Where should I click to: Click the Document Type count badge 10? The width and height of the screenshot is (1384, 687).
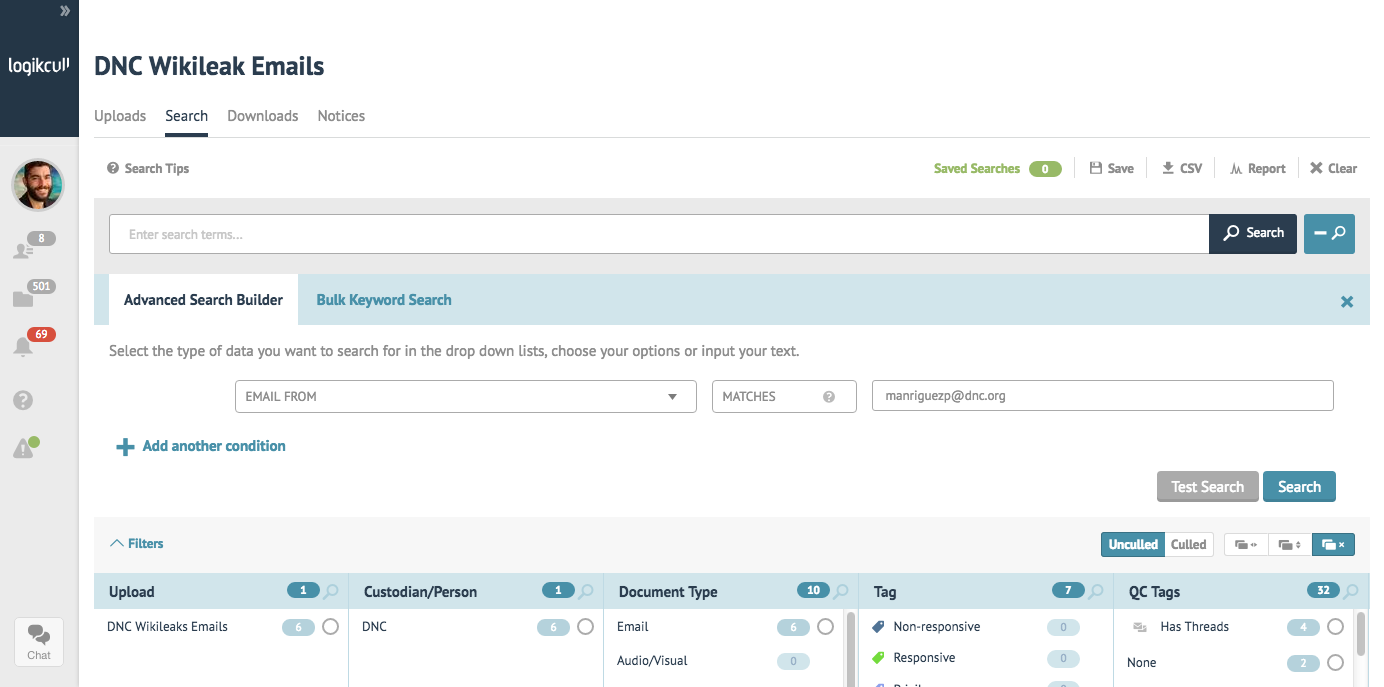(813, 590)
